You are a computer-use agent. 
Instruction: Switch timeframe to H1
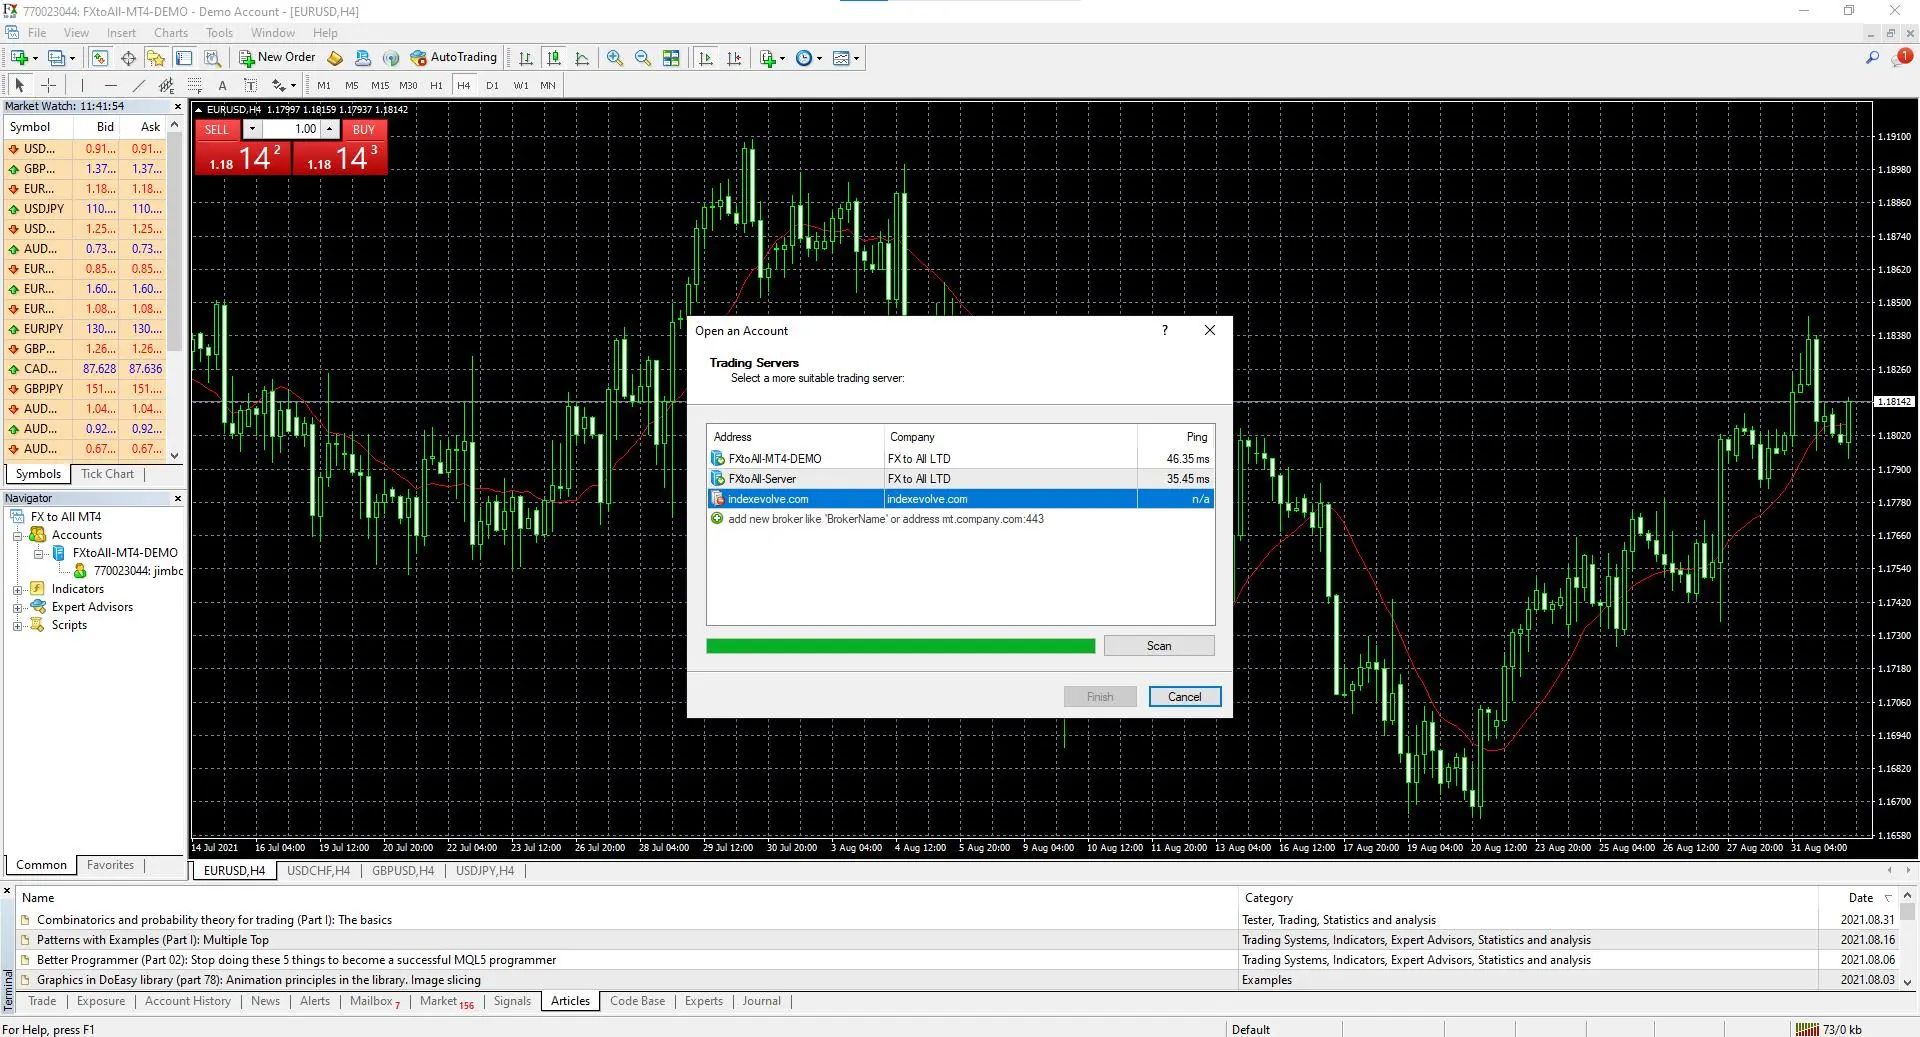(x=436, y=86)
